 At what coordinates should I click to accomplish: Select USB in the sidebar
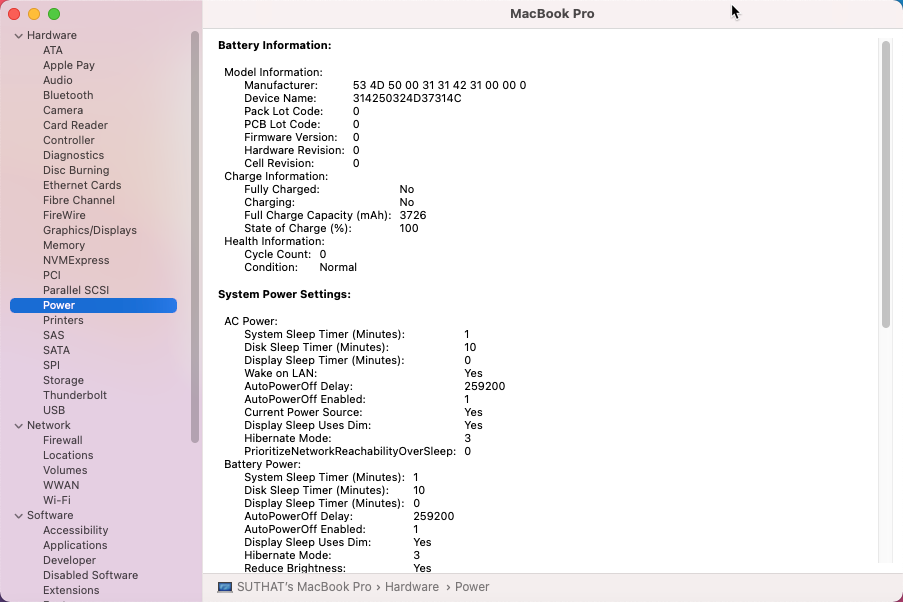click(x=54, y=410)
